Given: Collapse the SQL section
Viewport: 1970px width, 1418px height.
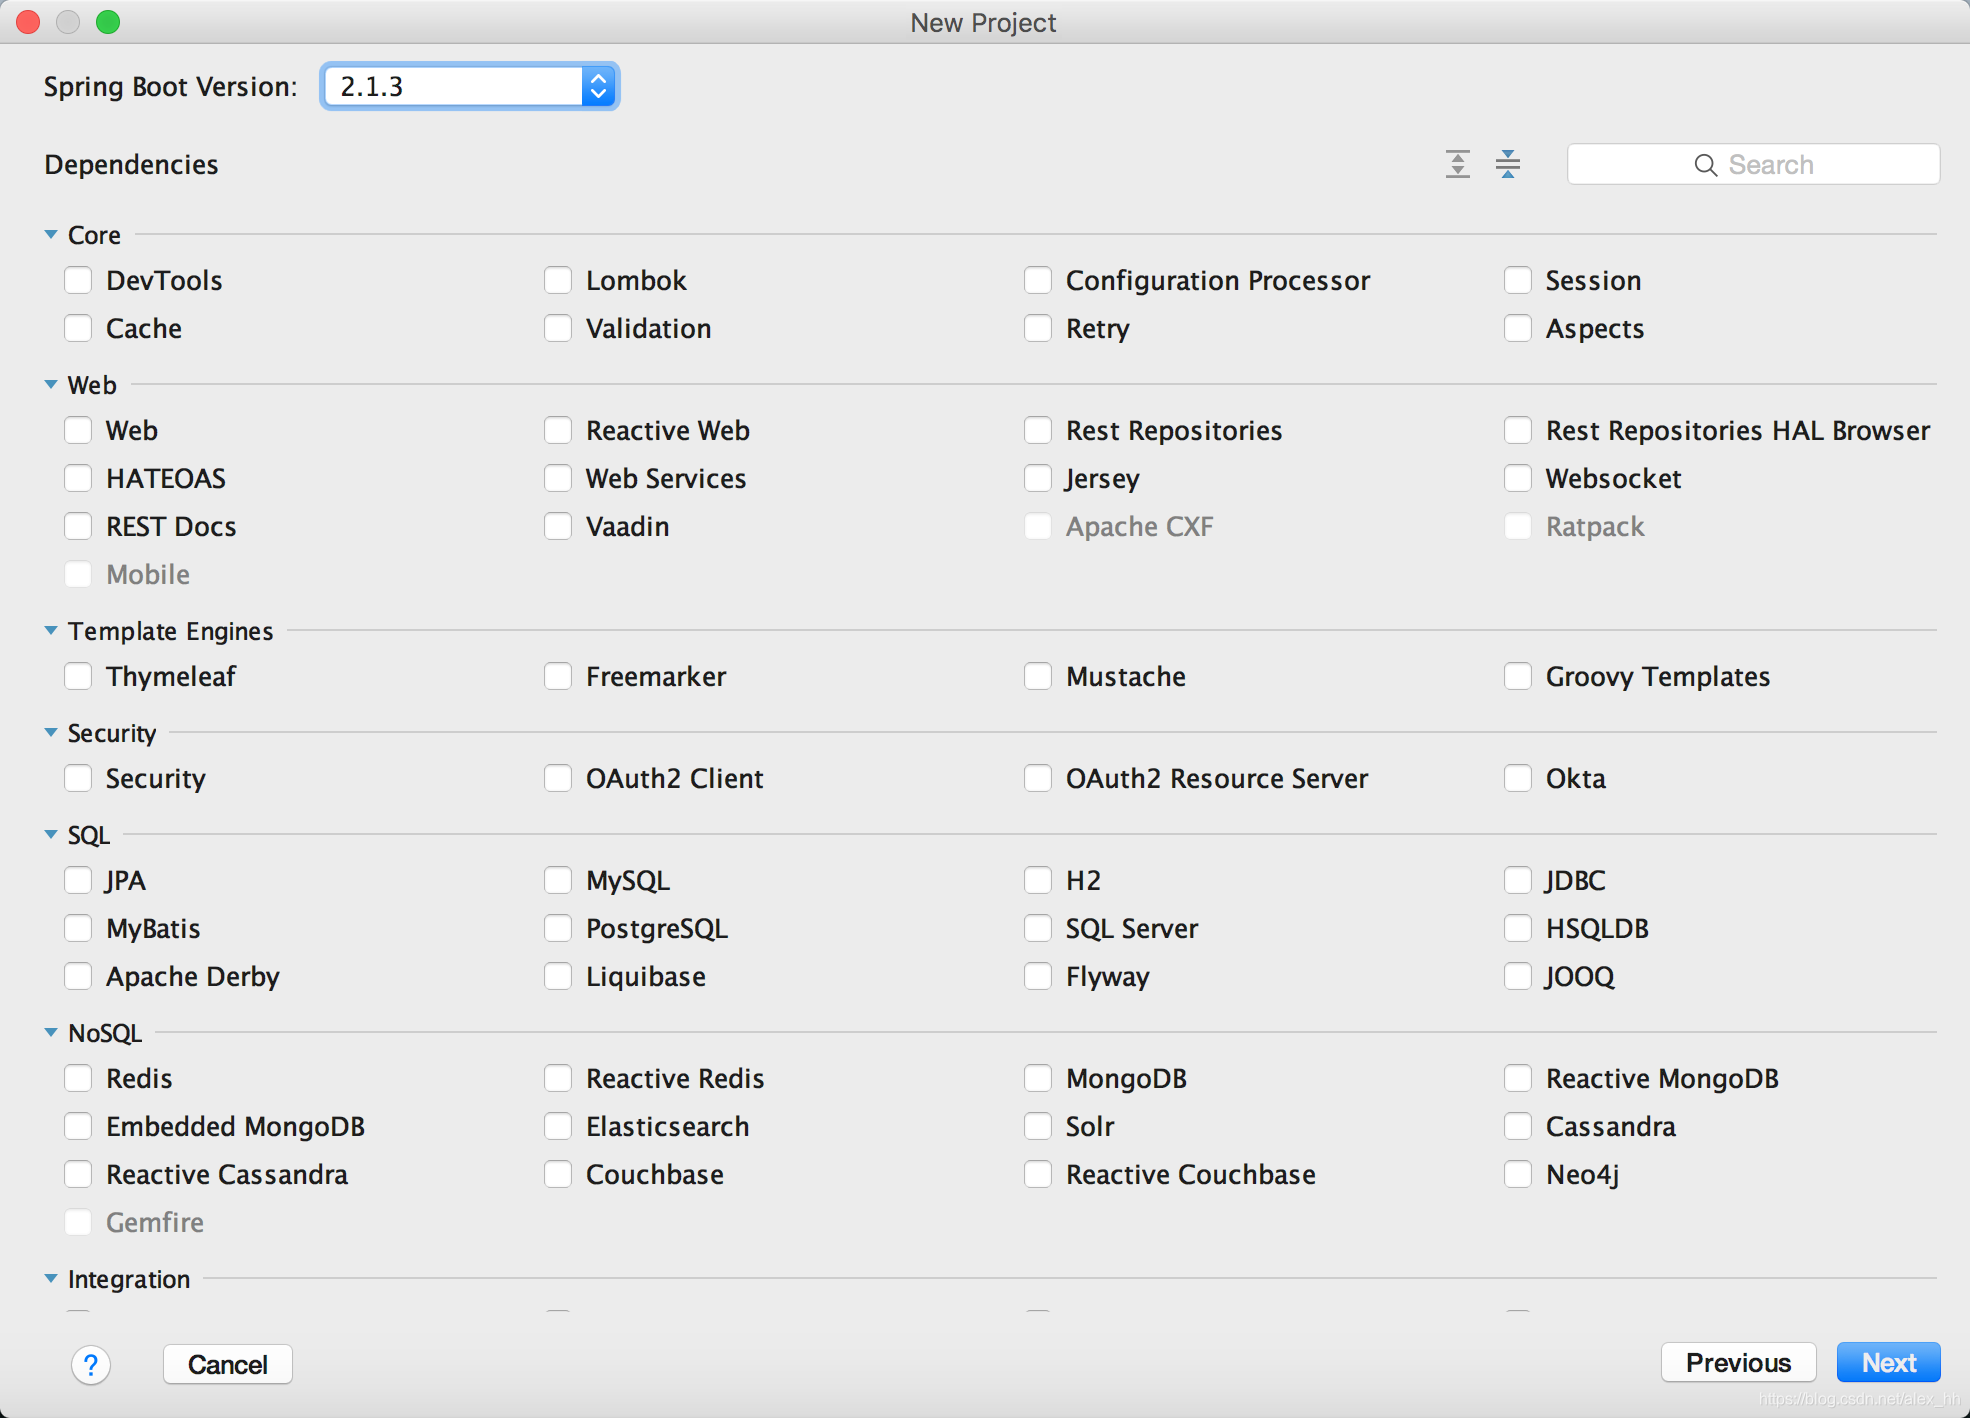Looking at the screenshot, I should coord(51,835).
